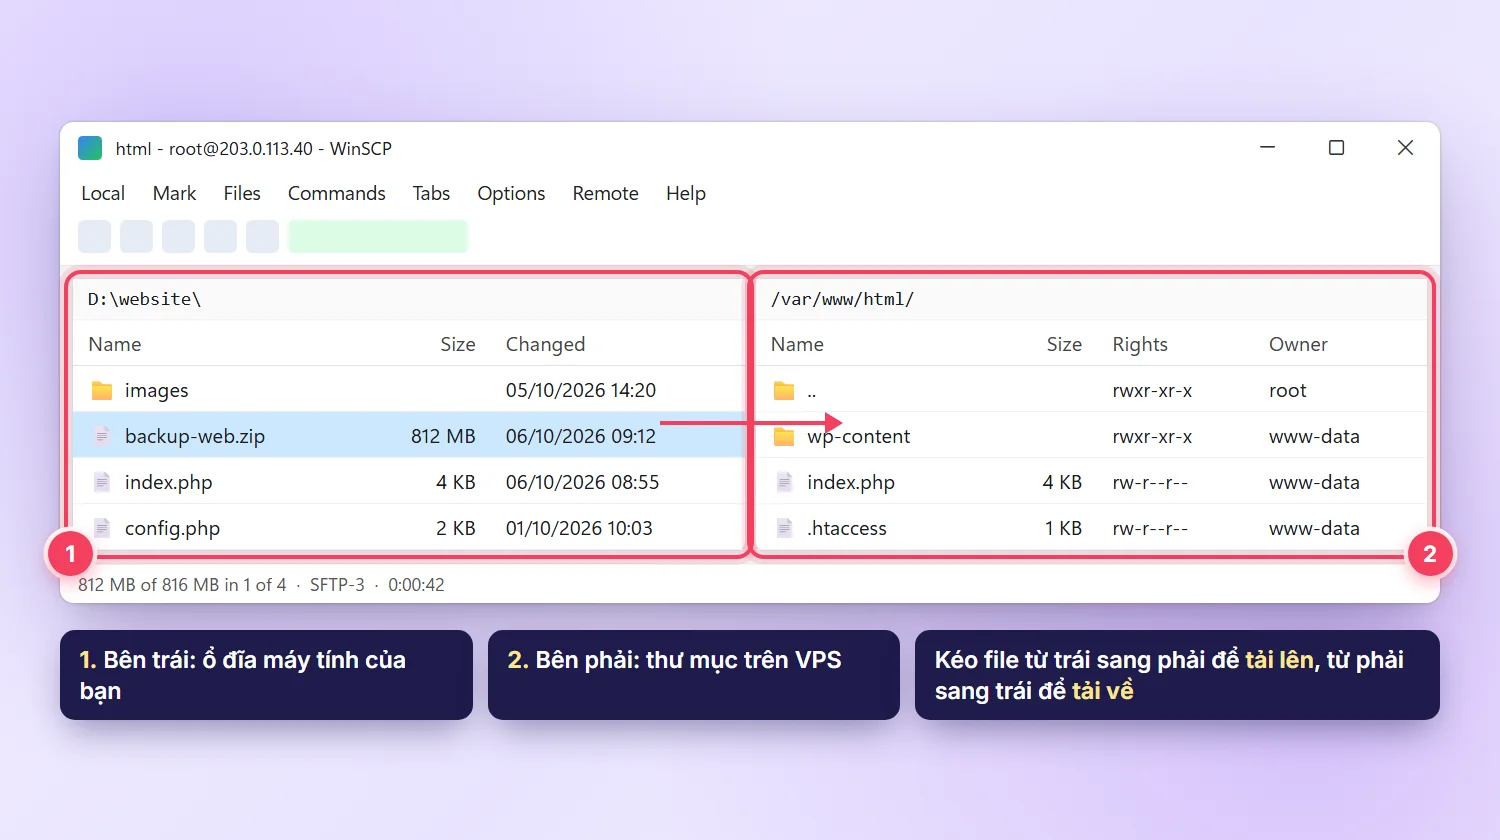Select the images folder icon in local panel
1500x840 pixels.
point(102,390)
